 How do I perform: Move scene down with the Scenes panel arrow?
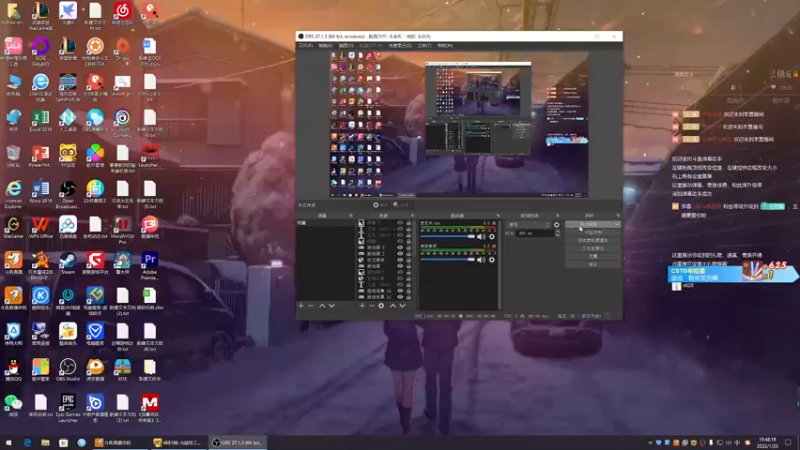click(x=332, y=306)
